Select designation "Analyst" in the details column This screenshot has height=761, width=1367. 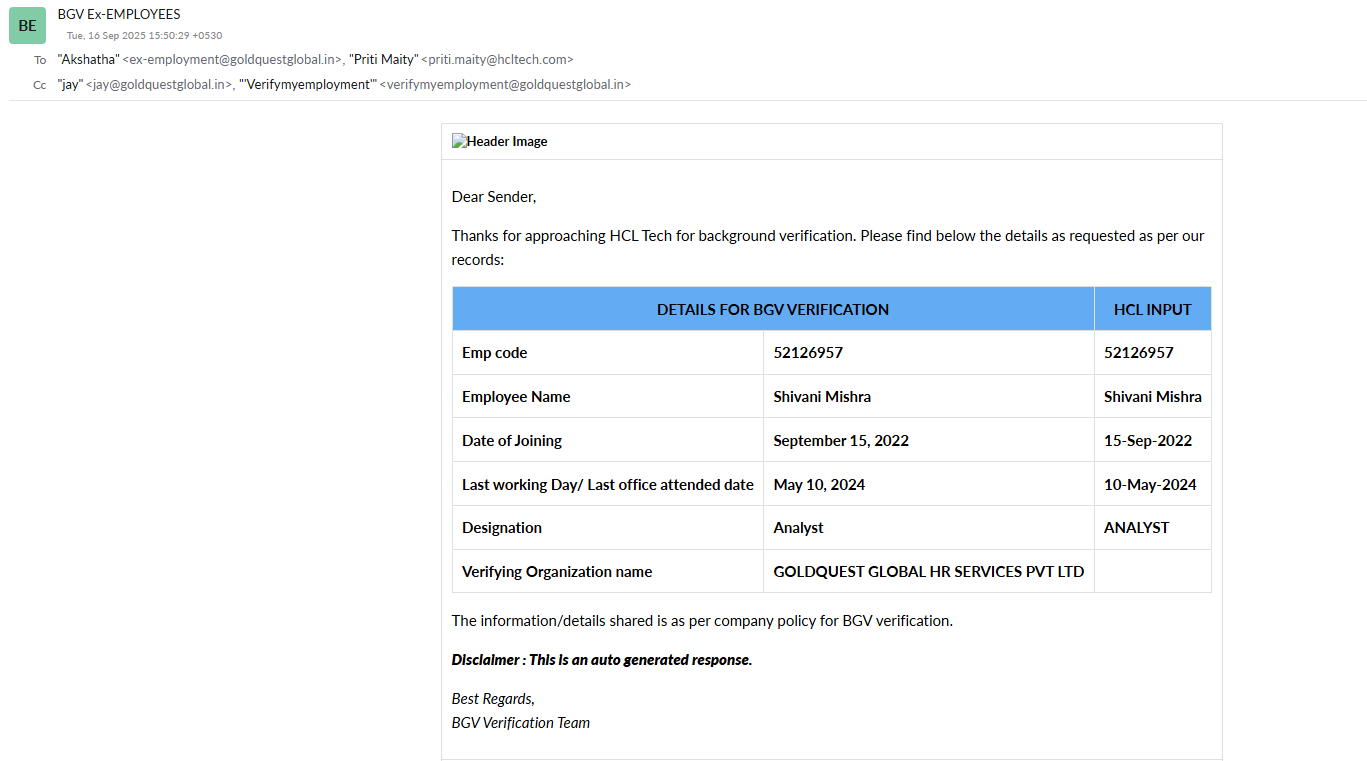[x=799, y=528]
